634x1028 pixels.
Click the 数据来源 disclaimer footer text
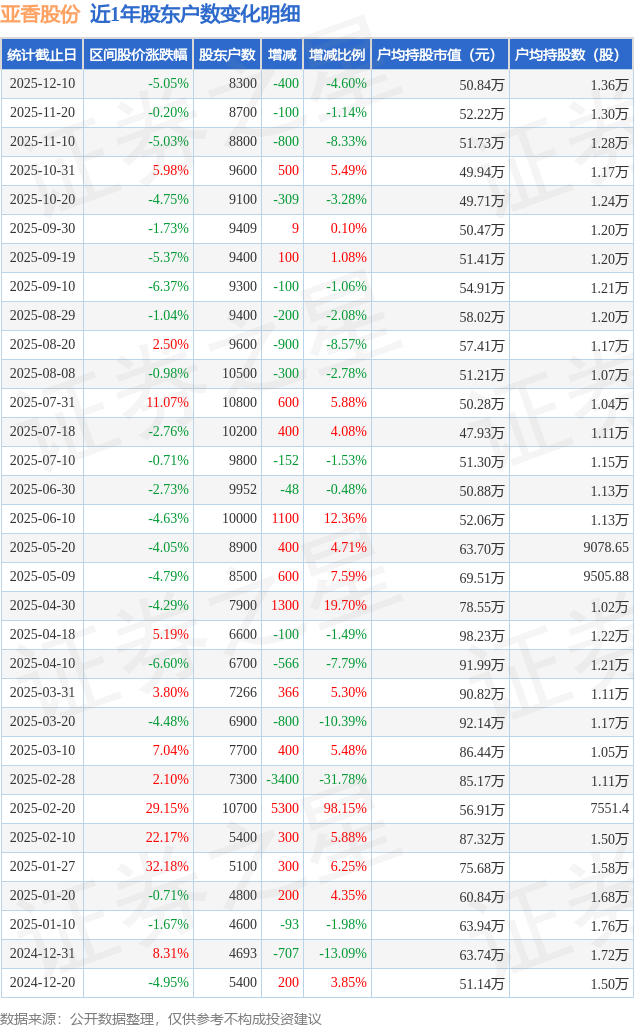click(162, 1018)
